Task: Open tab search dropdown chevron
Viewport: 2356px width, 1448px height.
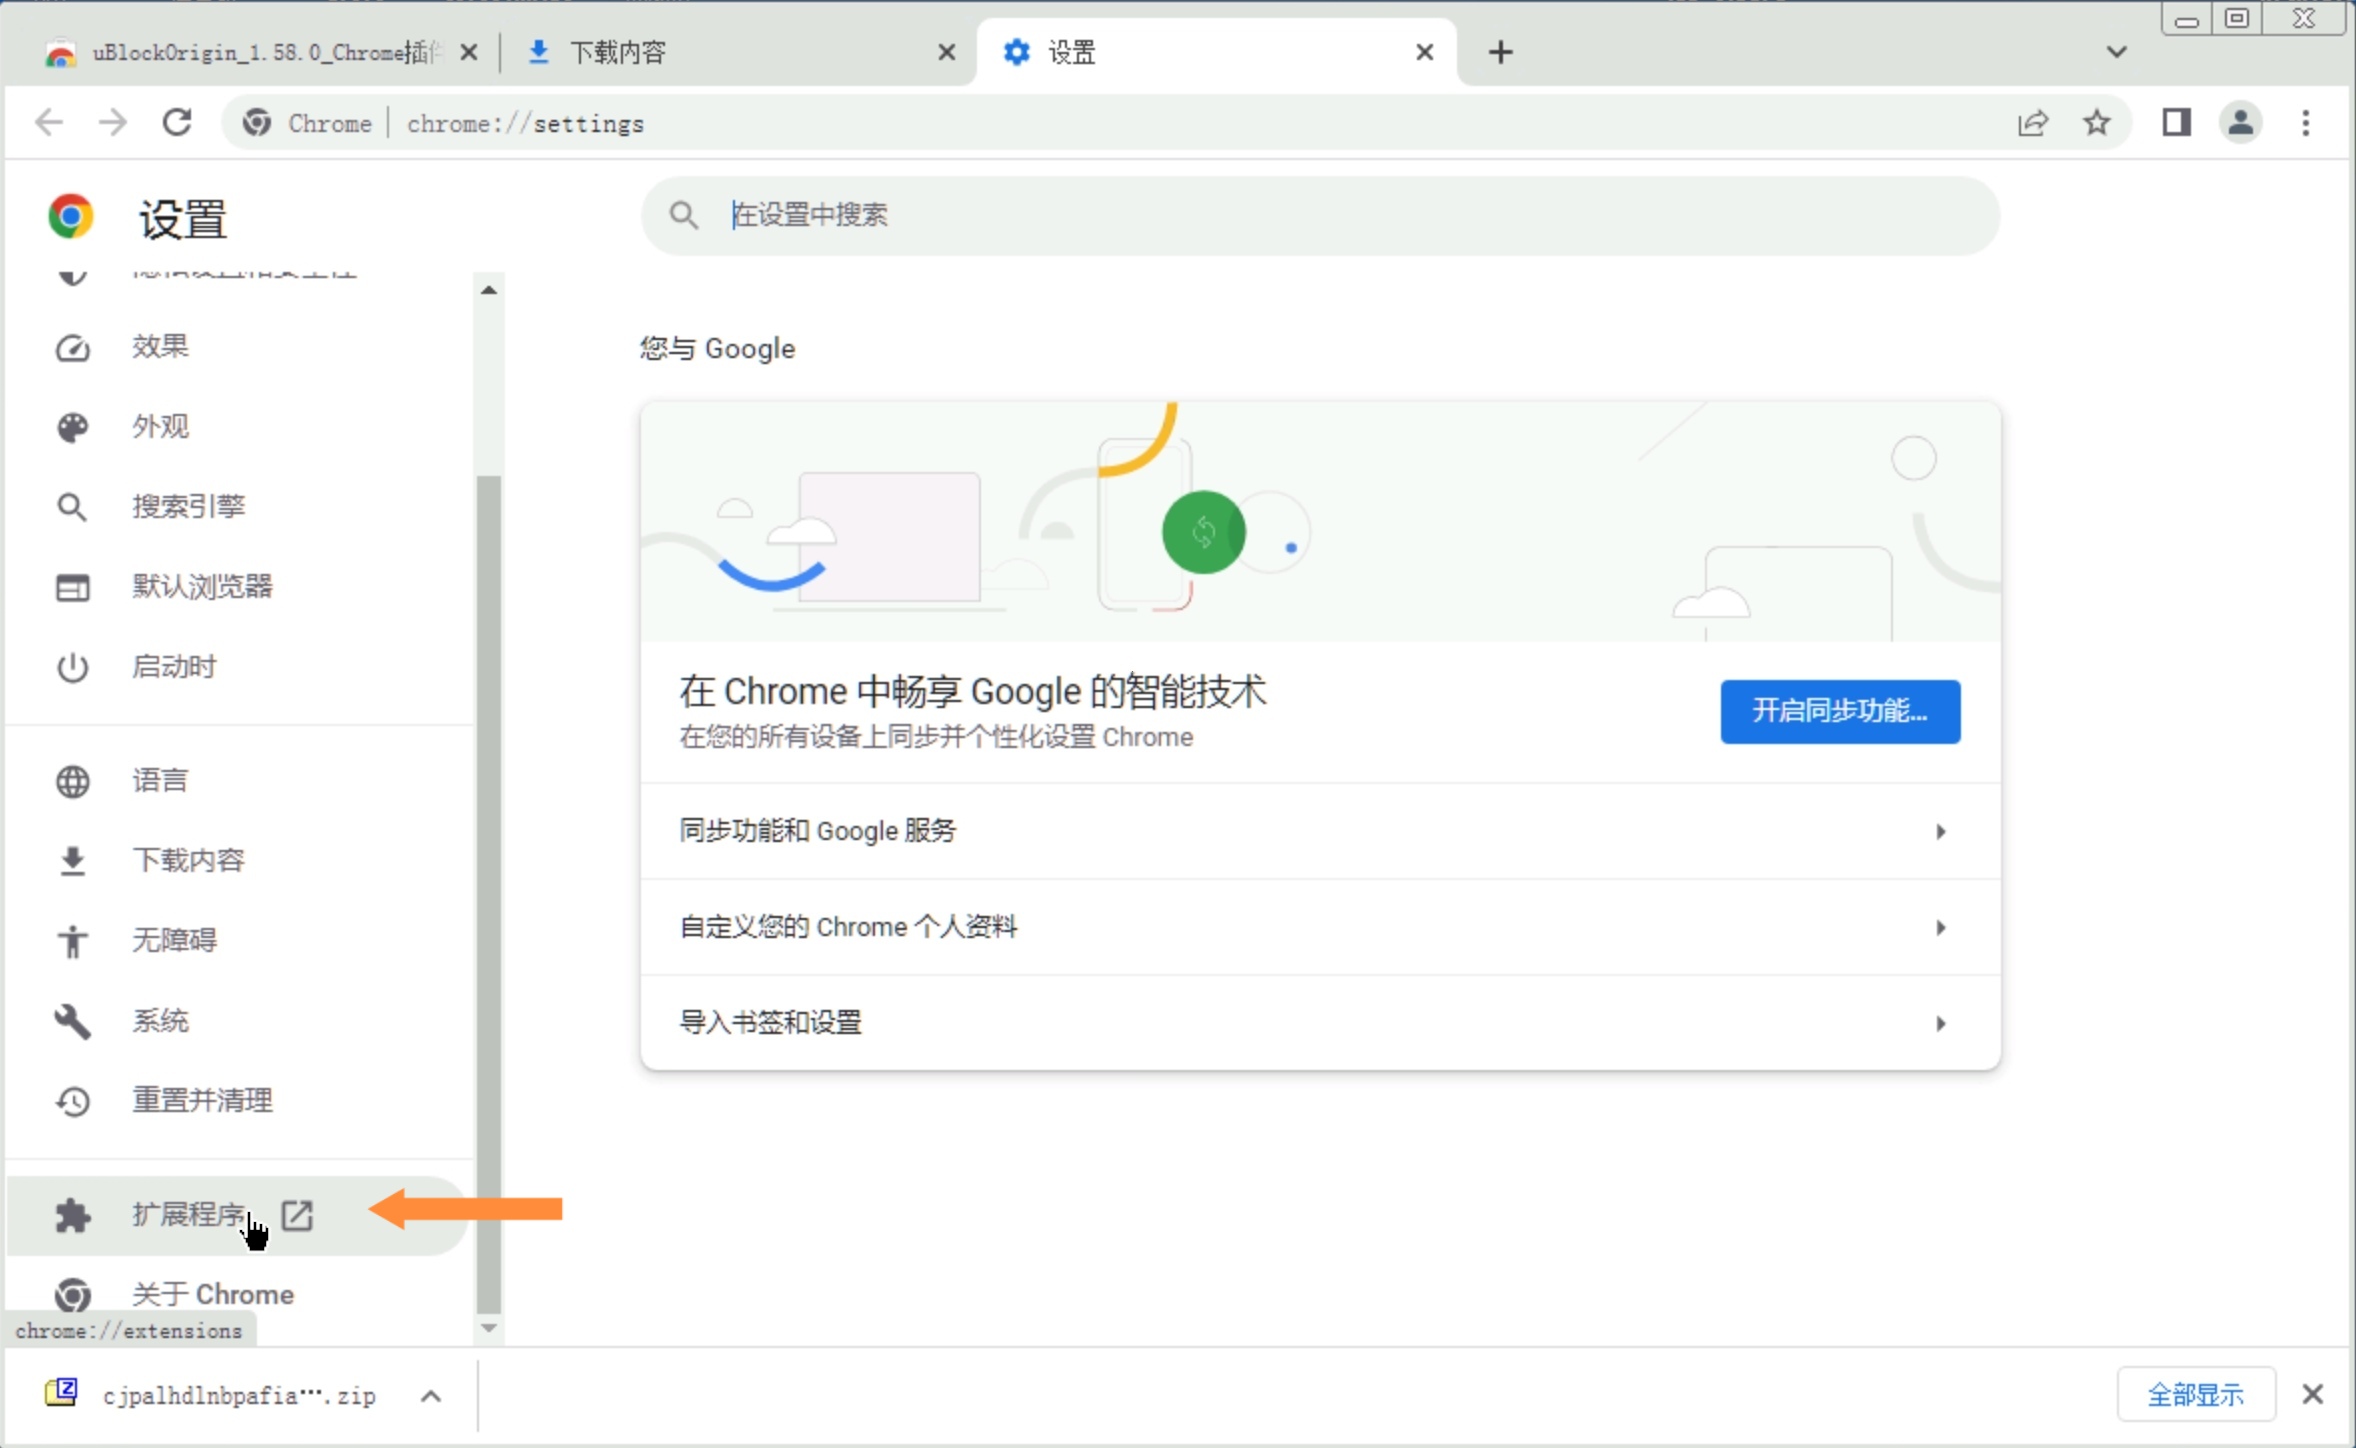Action: tap(2116, 52)
